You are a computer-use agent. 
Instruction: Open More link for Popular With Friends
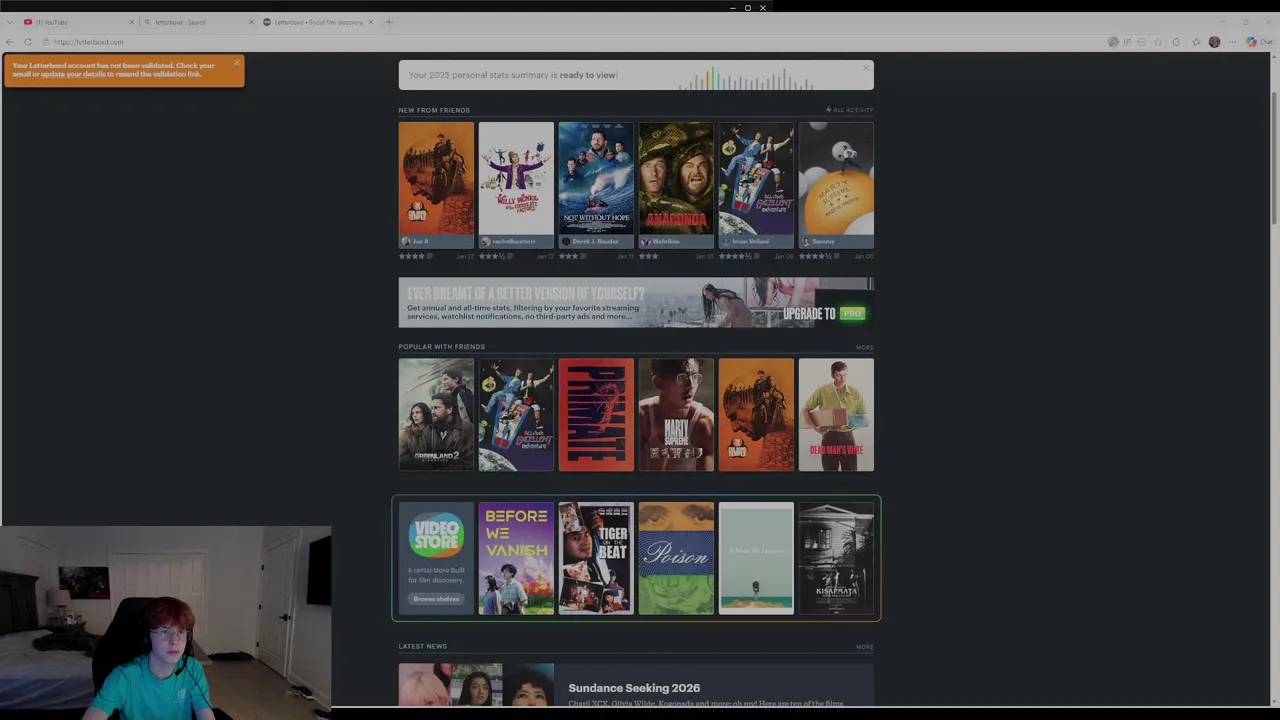coord(864,347)
